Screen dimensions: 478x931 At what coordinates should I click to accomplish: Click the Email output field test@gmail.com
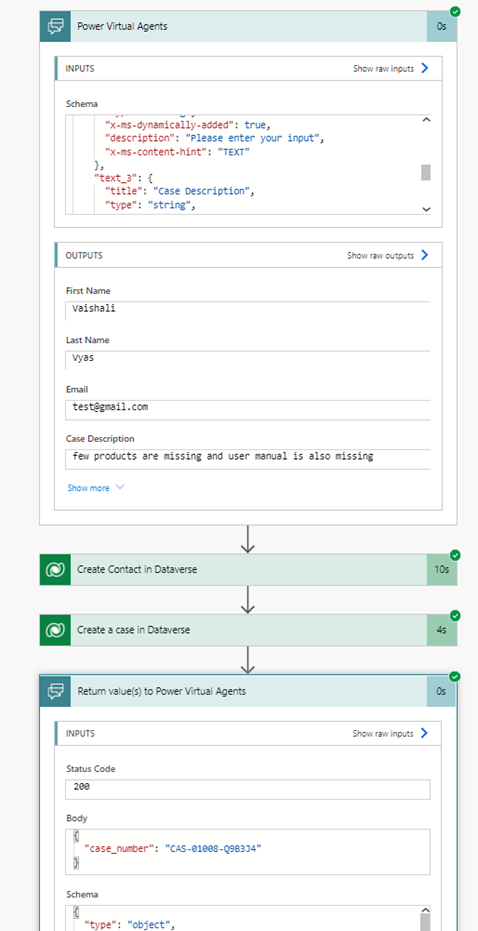click(248, 410)
